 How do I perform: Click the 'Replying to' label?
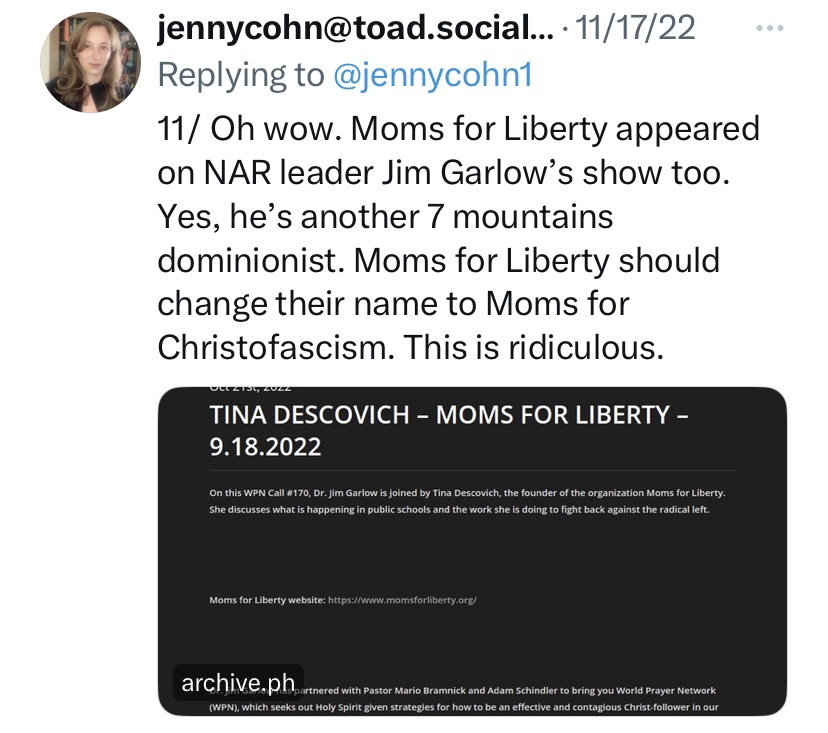coord(240,75)
